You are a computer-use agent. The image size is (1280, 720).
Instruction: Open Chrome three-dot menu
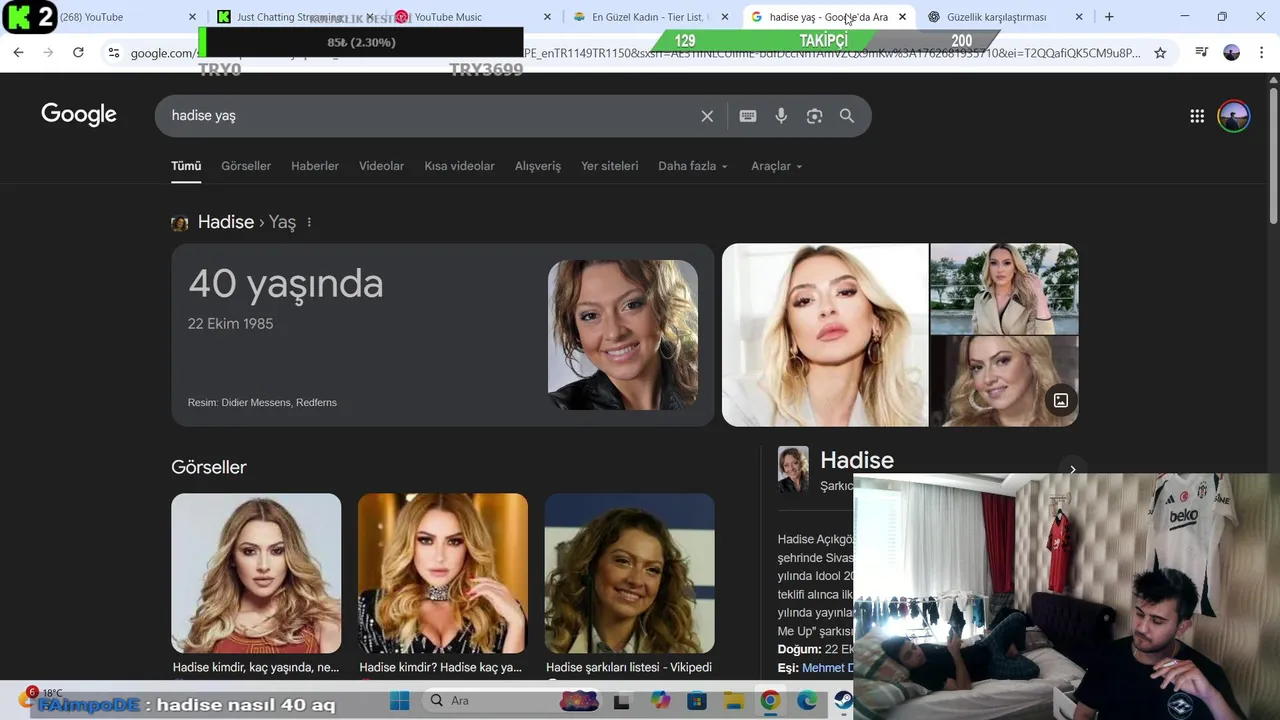click(x=1260, y=53)
